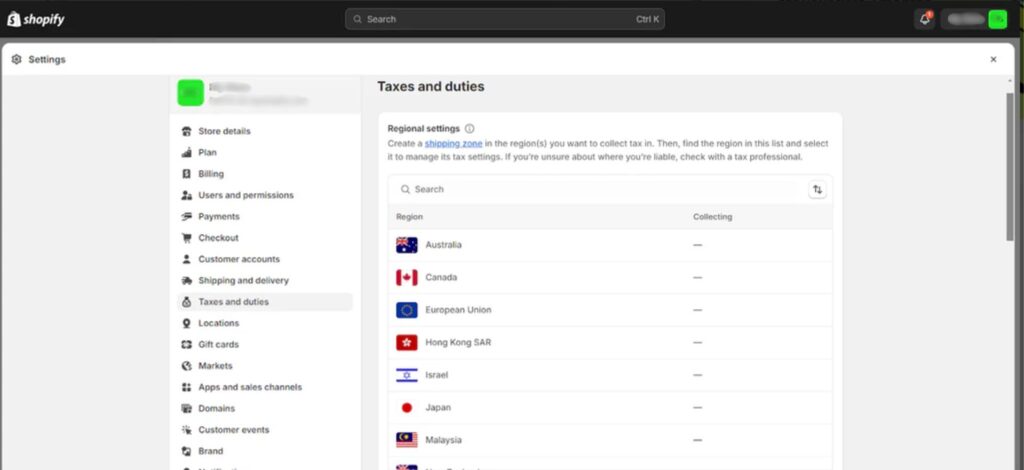The height and width of the screenshot is (470, 1024).
Task: Open Users and permissions section
Action: pos(245,195)
